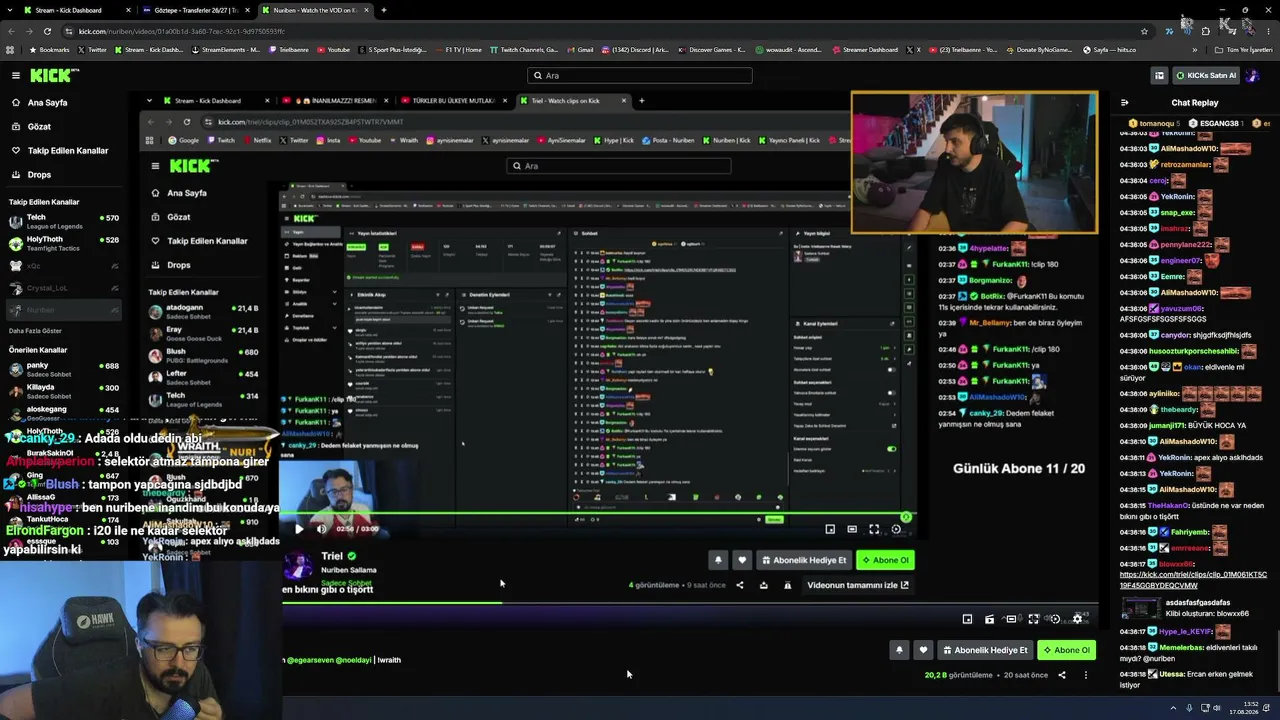Image resolution: width=1280 pixels, height=720 pixels.
Task: Enter fullscreen on the VOD player
Action: click(x=1033, y=619)
